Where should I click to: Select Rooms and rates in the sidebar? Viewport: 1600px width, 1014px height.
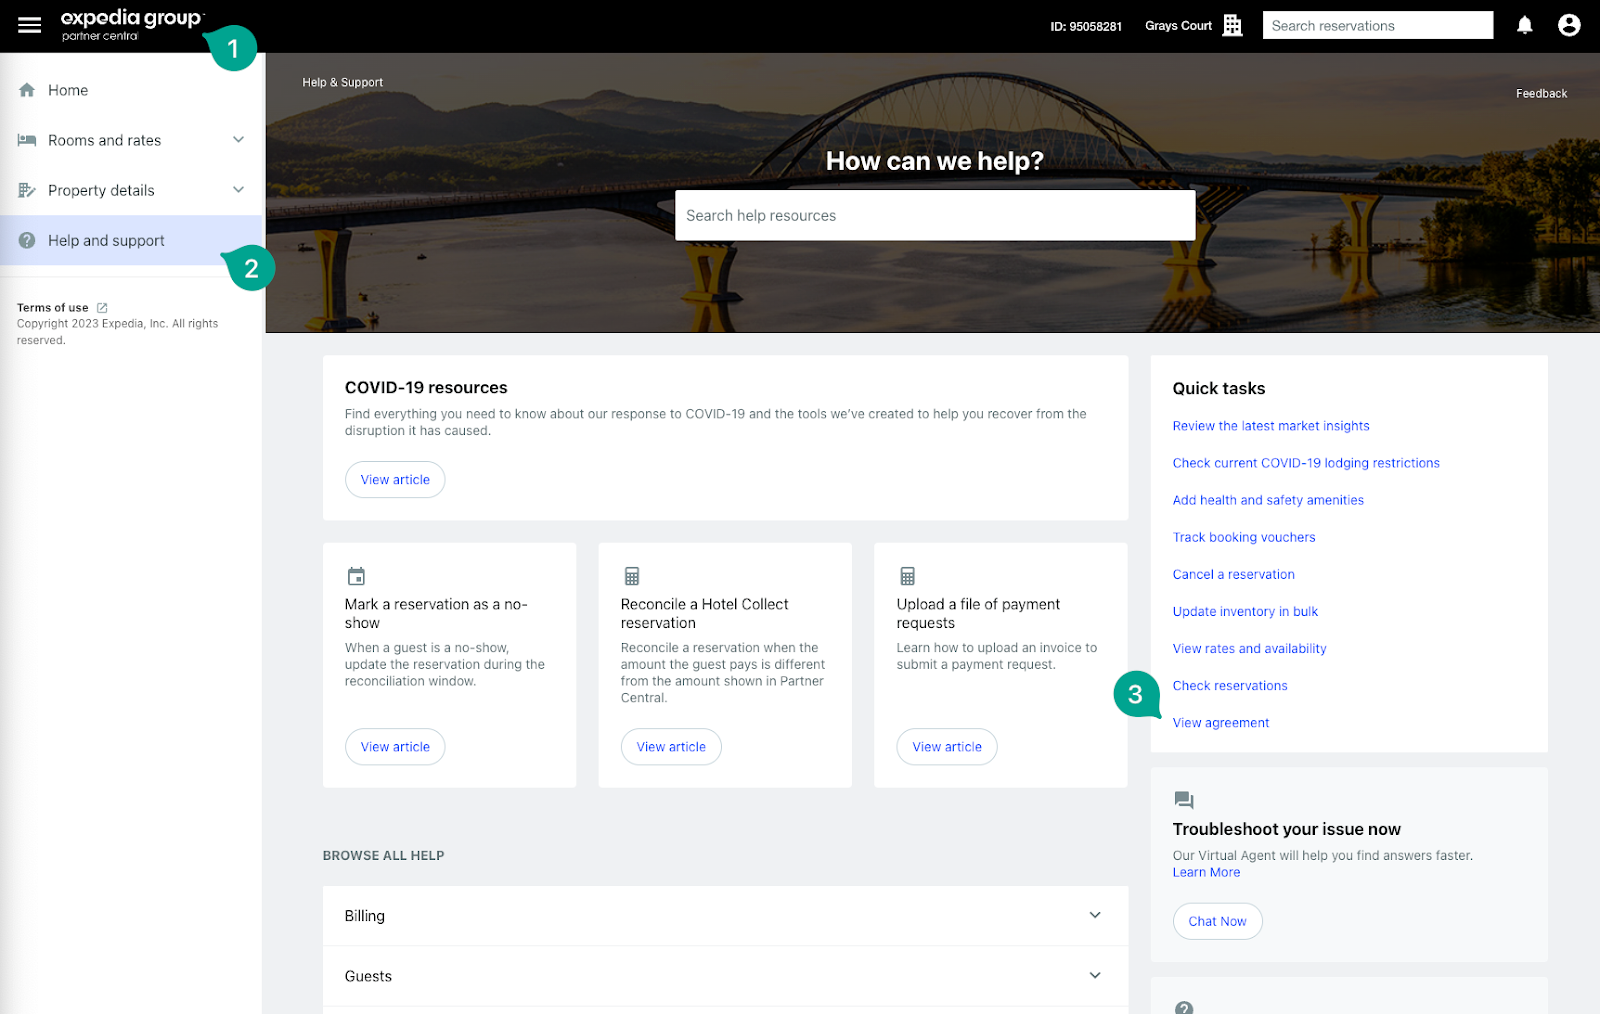pos(131,140)
